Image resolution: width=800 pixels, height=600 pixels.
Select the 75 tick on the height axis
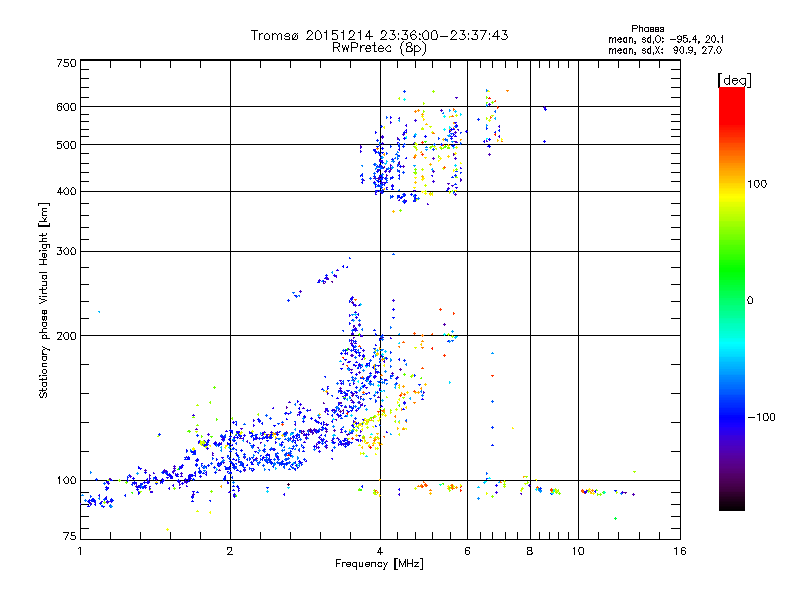click(x=69, y=539)
